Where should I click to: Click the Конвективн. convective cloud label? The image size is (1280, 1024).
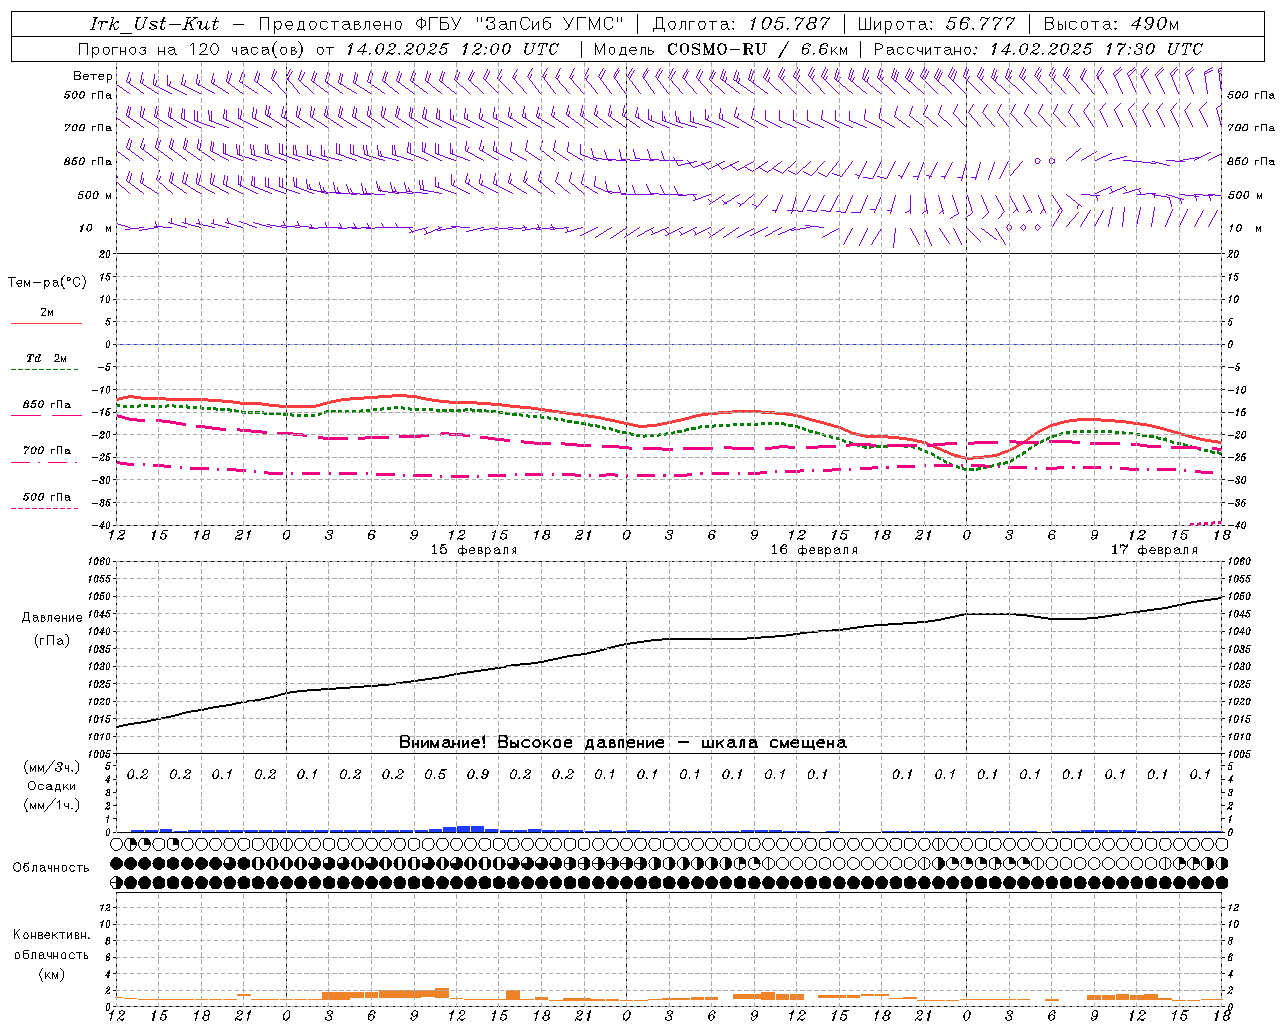(52, 935)
